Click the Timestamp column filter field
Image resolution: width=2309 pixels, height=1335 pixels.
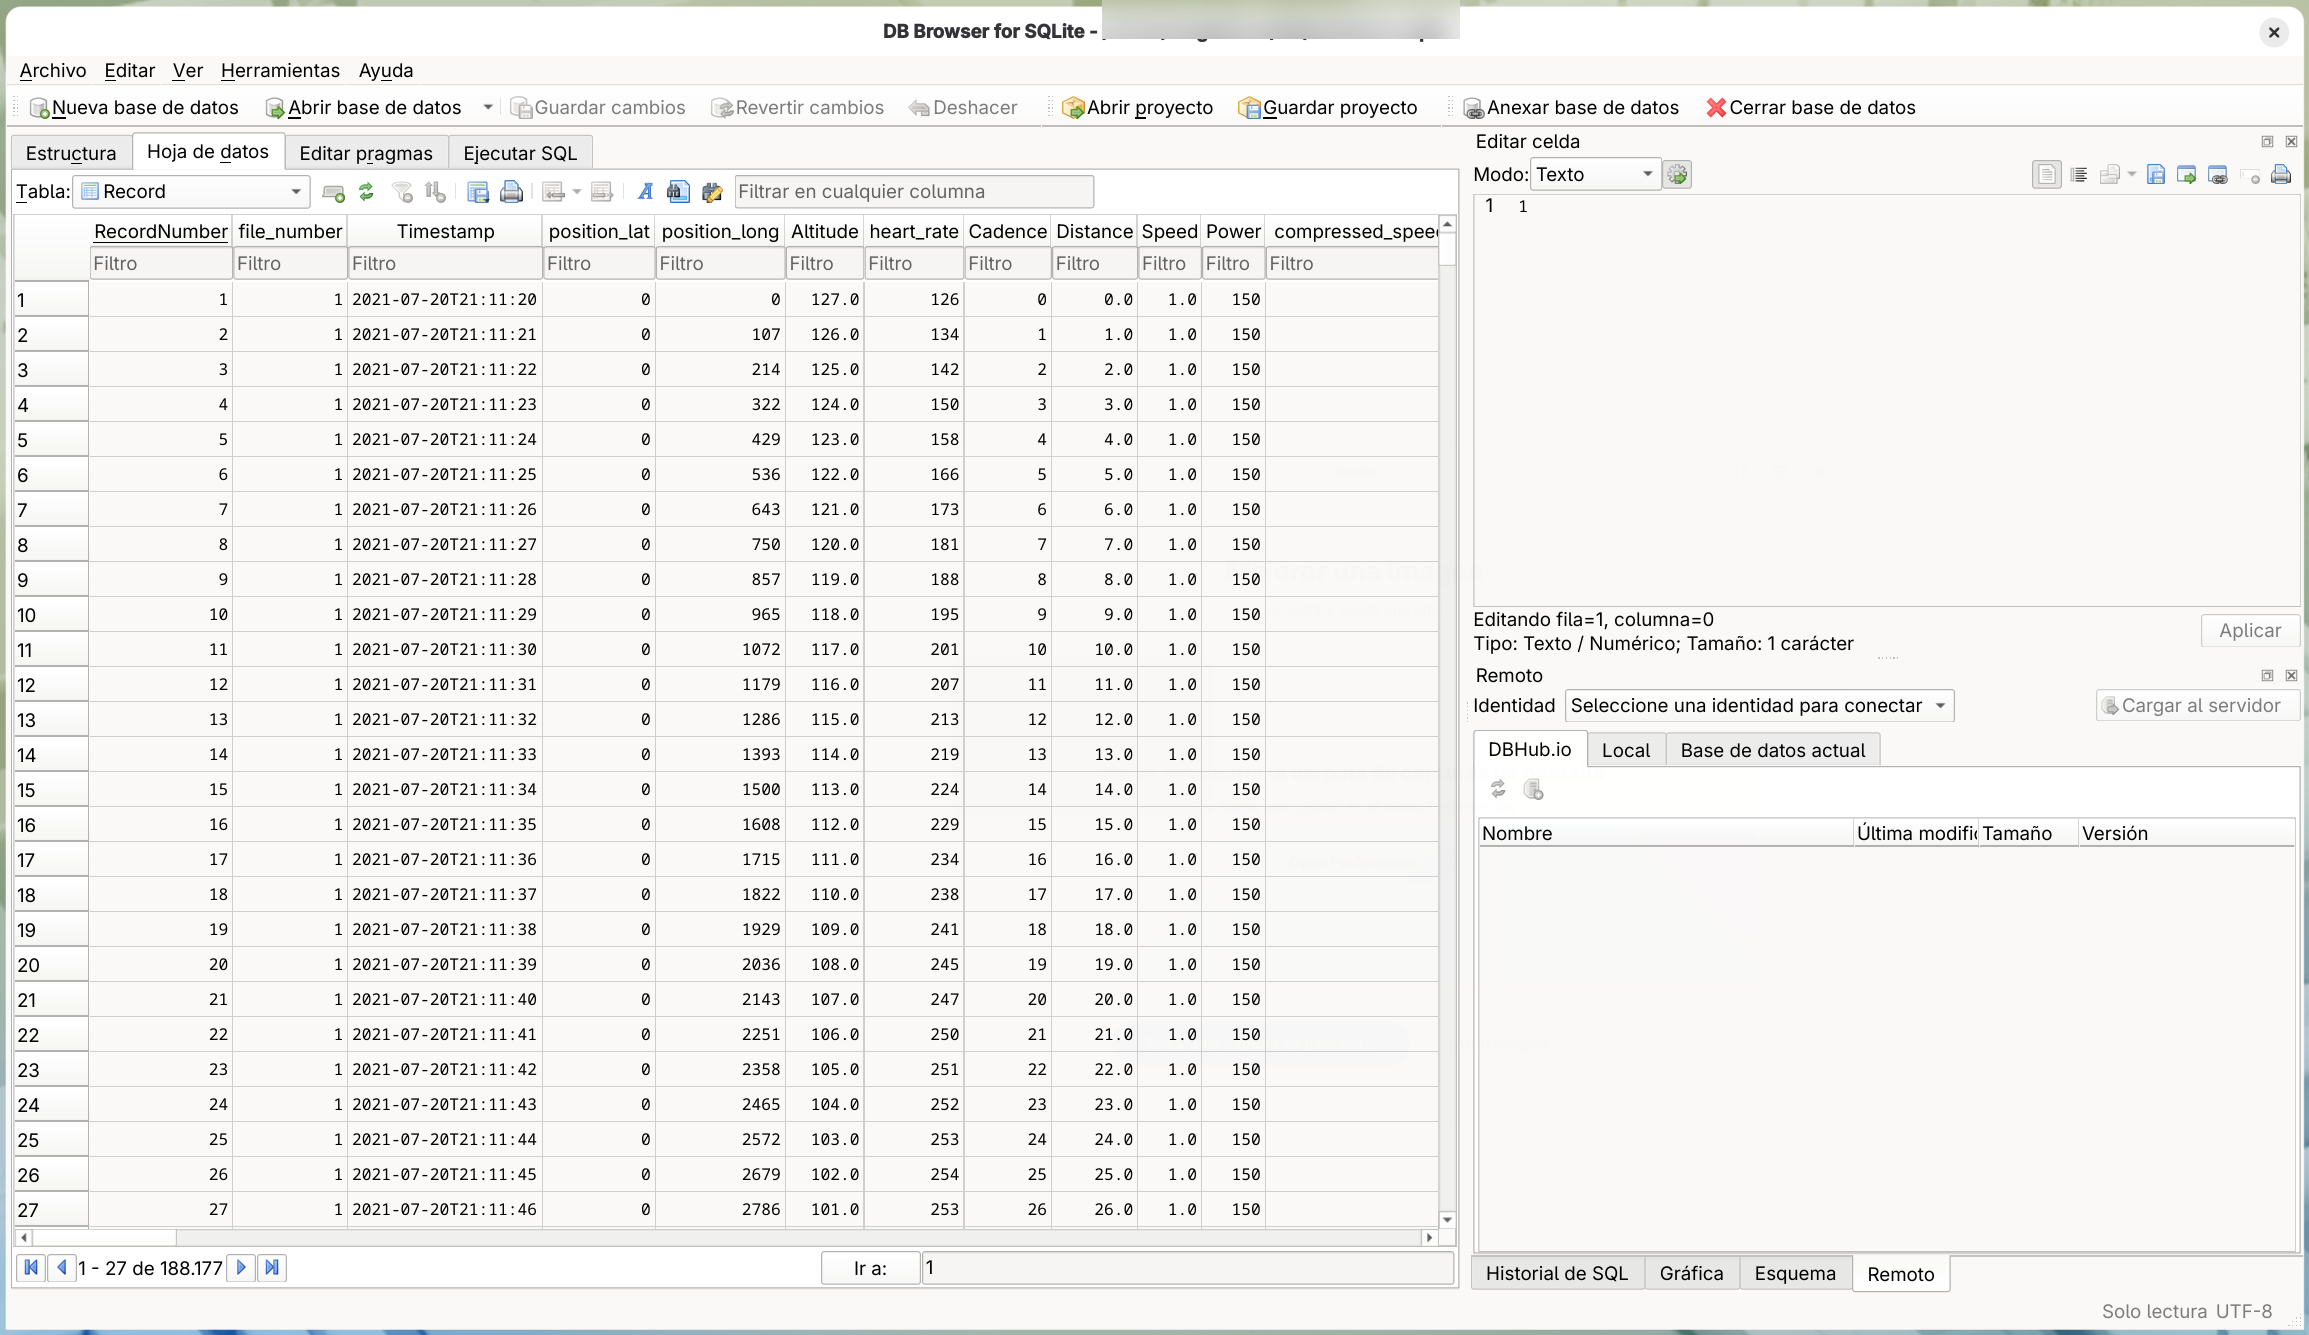coord(445,263)
